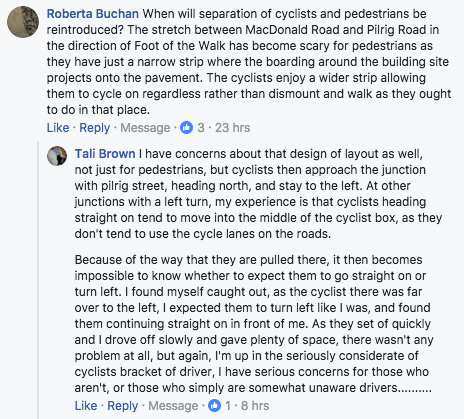Click the Tali Brown name link
464x419 pixels.
[x=105, y=154]
